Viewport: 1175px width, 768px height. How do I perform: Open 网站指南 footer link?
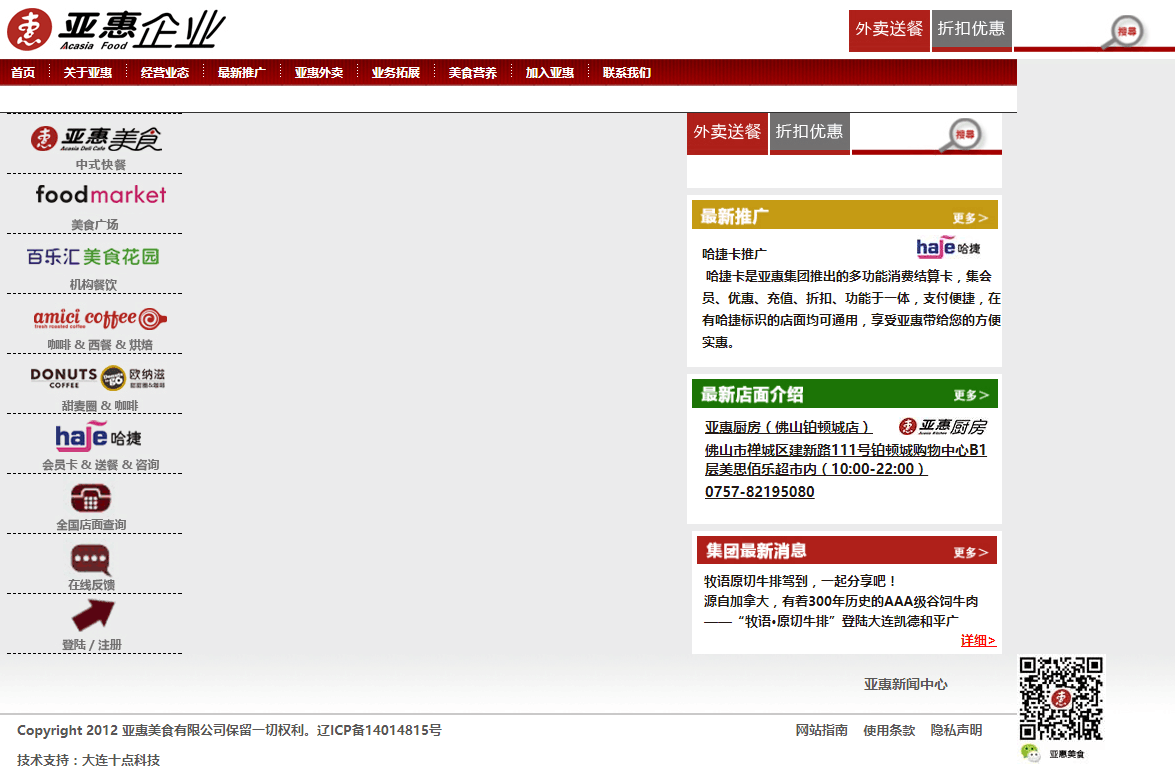click(x=821, y=730)
